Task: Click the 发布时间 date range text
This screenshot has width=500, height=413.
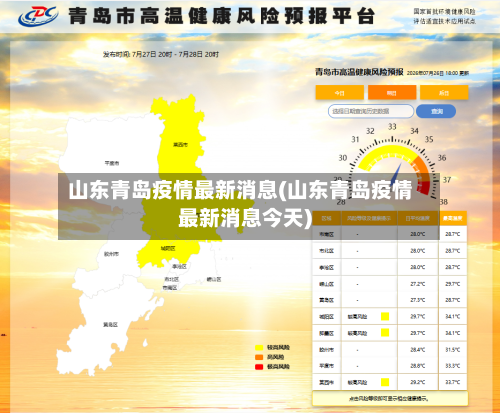Action: [x=161, y=54]
